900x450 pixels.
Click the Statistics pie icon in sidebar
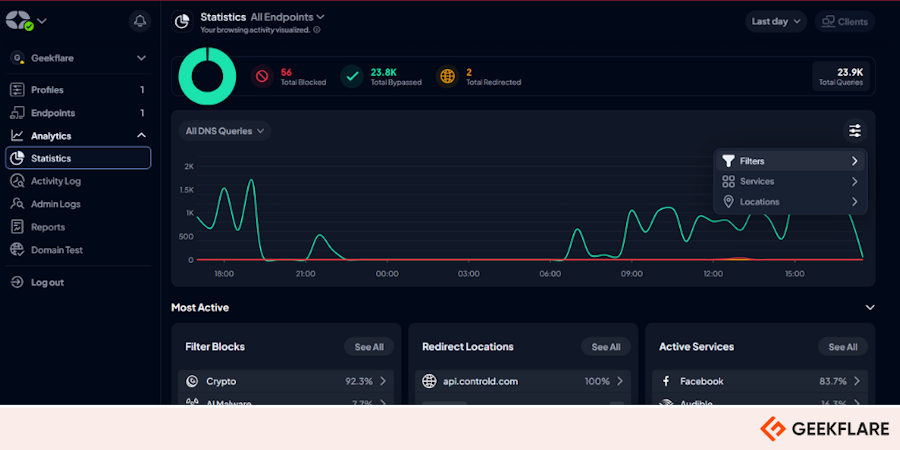click(x=17, y=158)
